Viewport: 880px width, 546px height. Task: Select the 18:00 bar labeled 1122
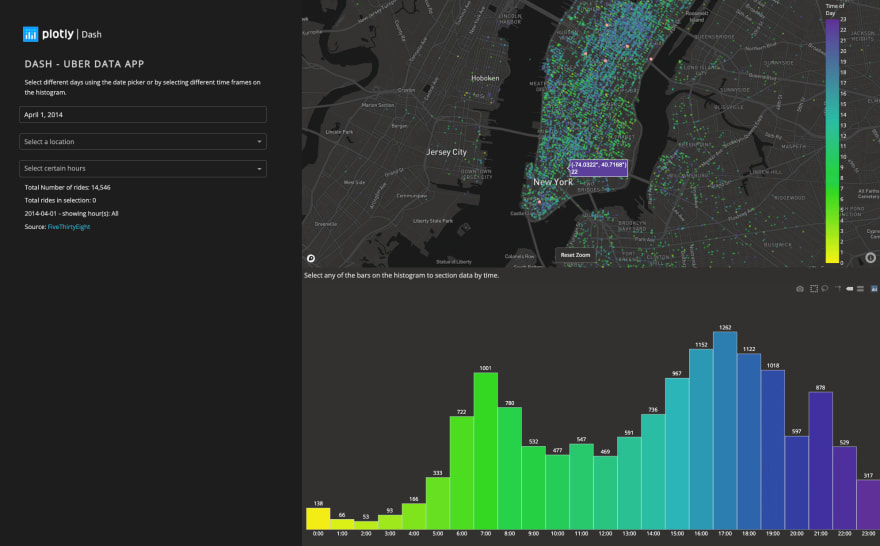pos(749,442)
